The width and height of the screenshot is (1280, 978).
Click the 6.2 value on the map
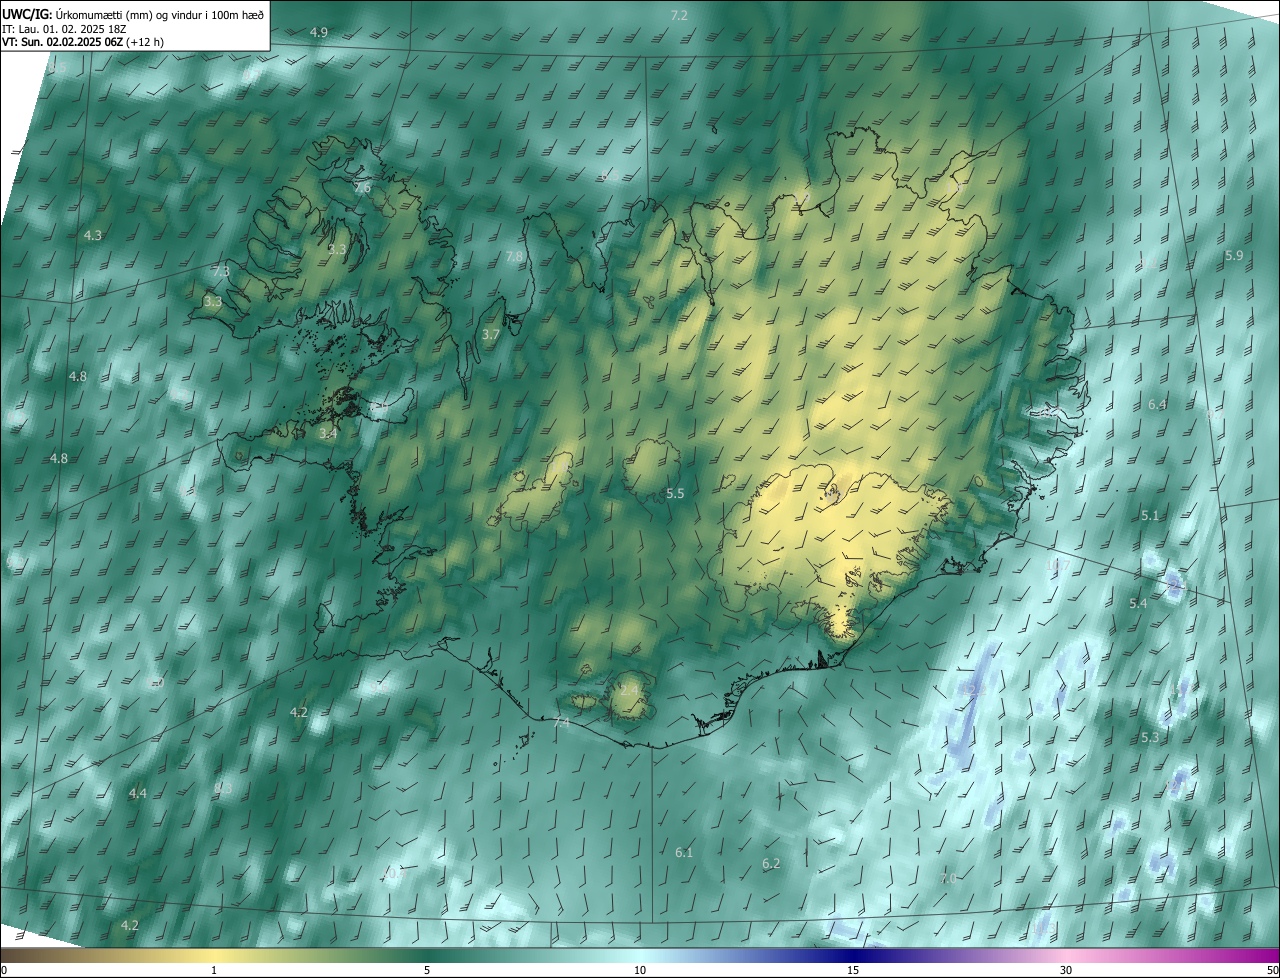pos(770,863)
